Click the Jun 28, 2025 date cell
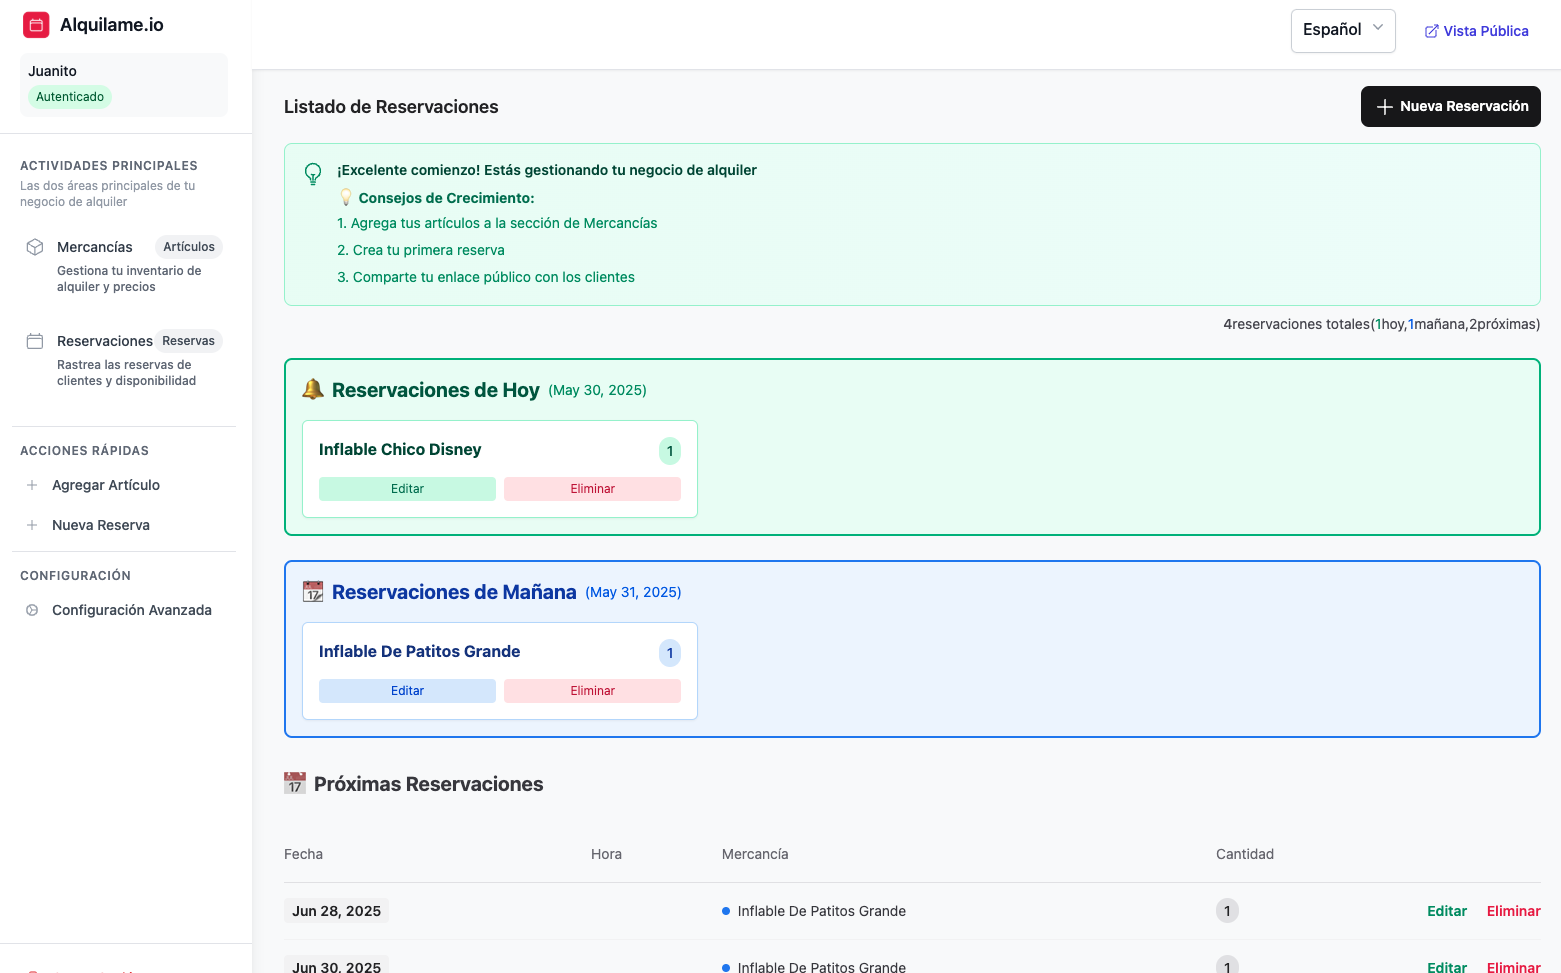Viewport: 1561px width, 973px height. point(336,911)
